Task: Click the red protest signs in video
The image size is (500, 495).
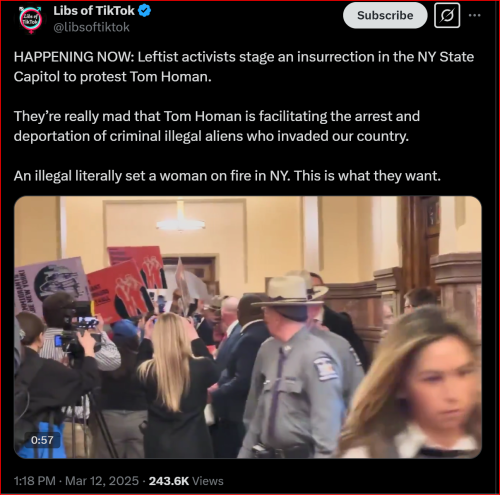Action: 128,283
